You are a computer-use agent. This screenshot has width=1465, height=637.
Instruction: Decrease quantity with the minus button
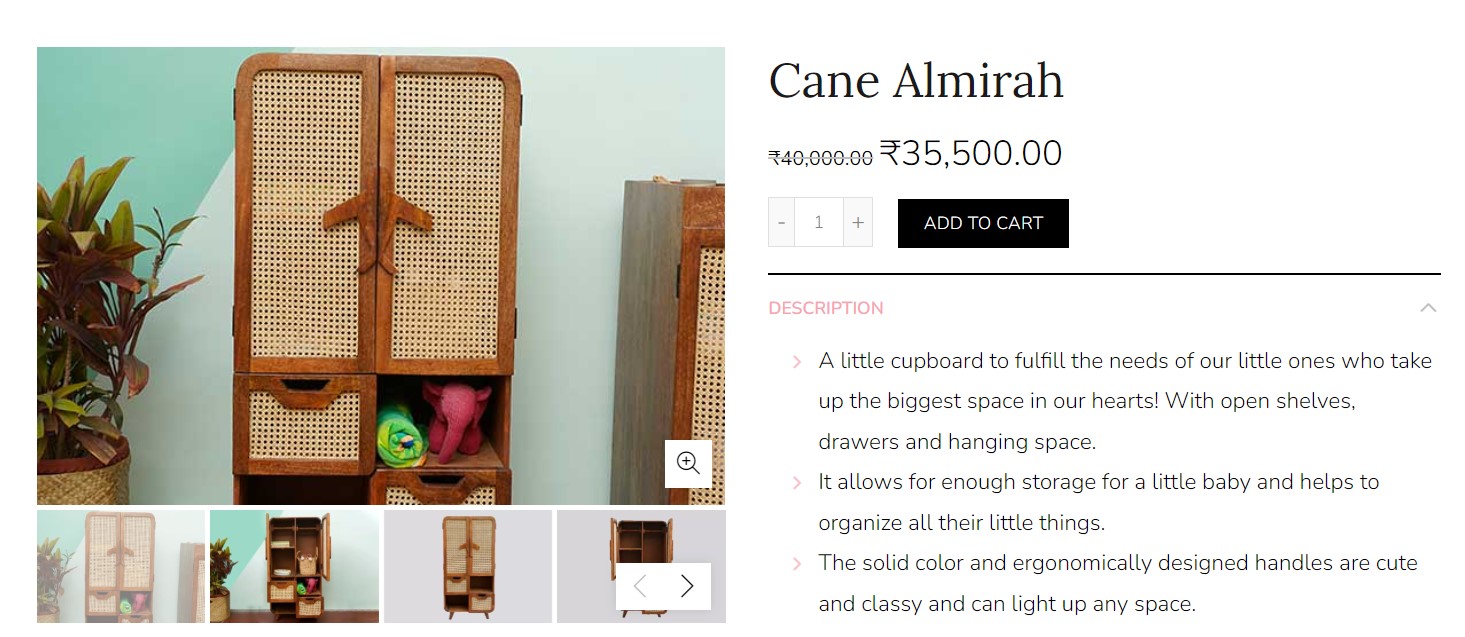(781, 222)
